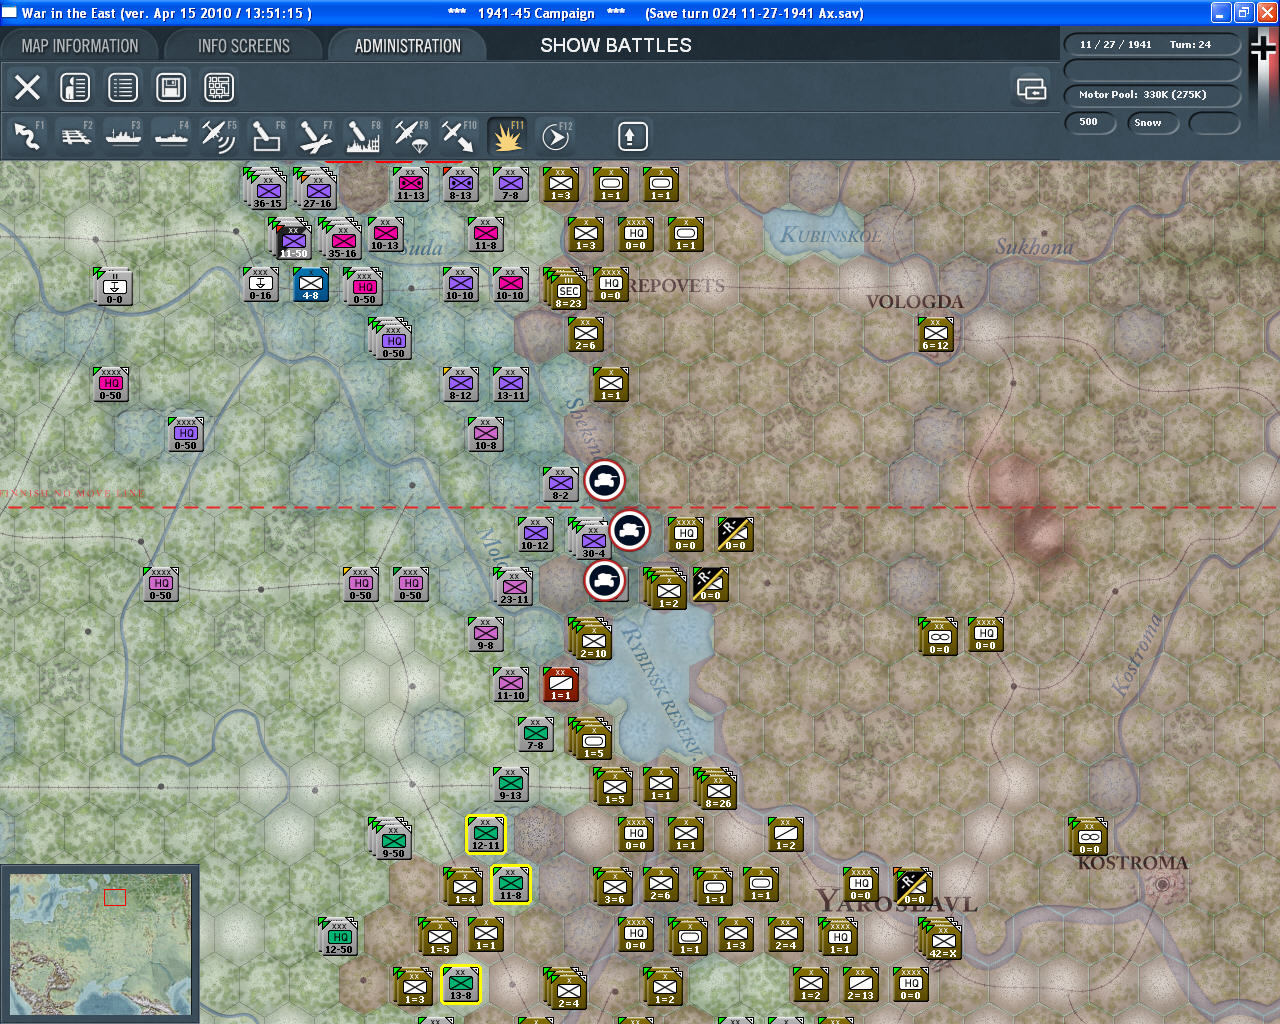Click the Motor Pool 330K readout
Screen dimensions: 1280x1024
(x=1152, y=95)
